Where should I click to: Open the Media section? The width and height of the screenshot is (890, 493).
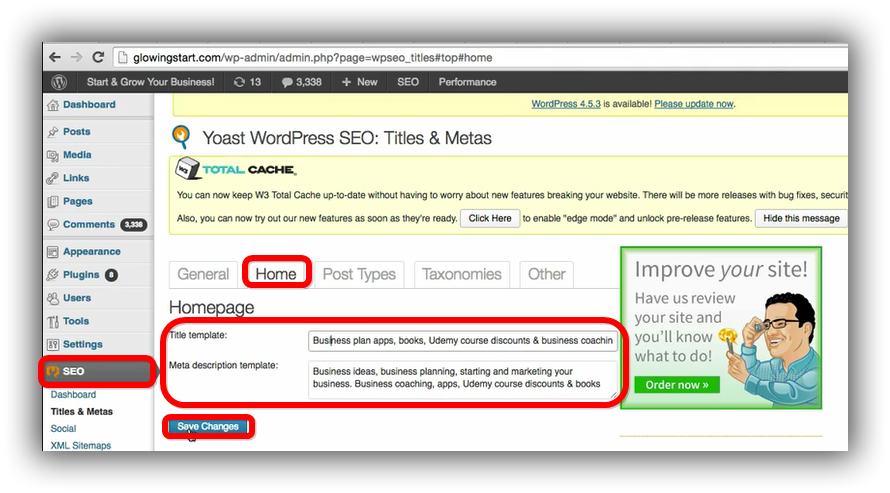point(77,155)
